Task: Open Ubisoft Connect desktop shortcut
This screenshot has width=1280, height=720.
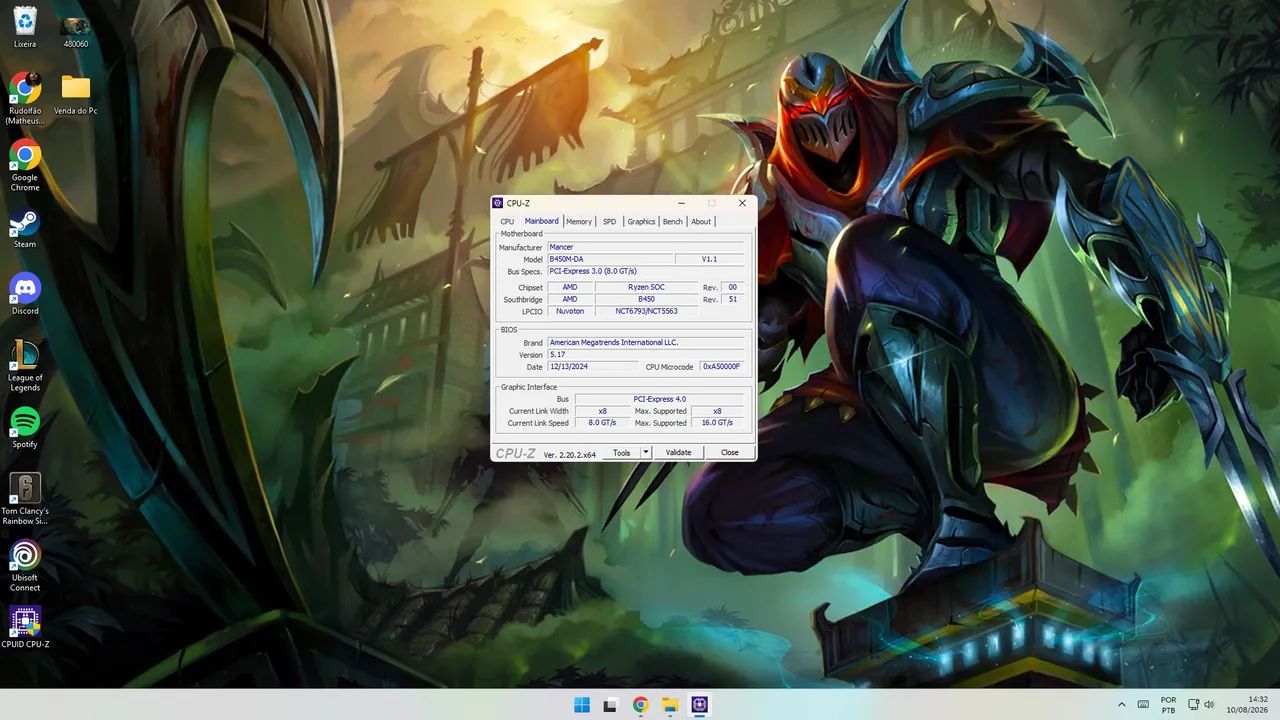Action: pos(25,565)
